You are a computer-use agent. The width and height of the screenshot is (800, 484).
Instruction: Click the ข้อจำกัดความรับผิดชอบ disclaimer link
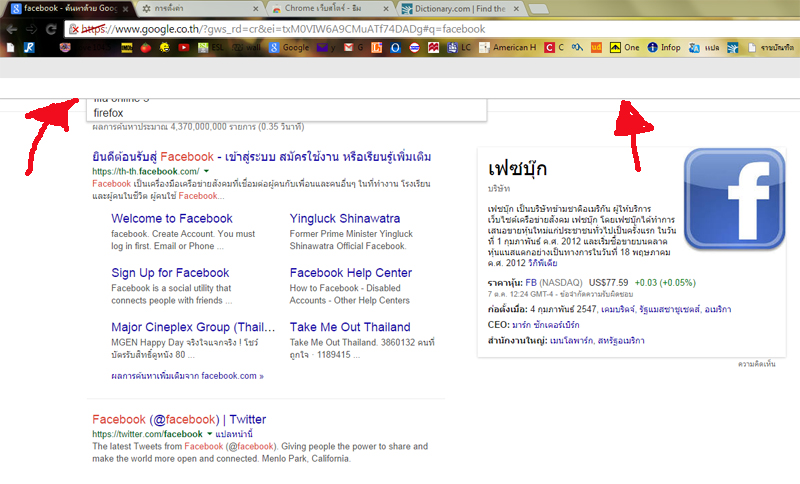tap(596, 294)
